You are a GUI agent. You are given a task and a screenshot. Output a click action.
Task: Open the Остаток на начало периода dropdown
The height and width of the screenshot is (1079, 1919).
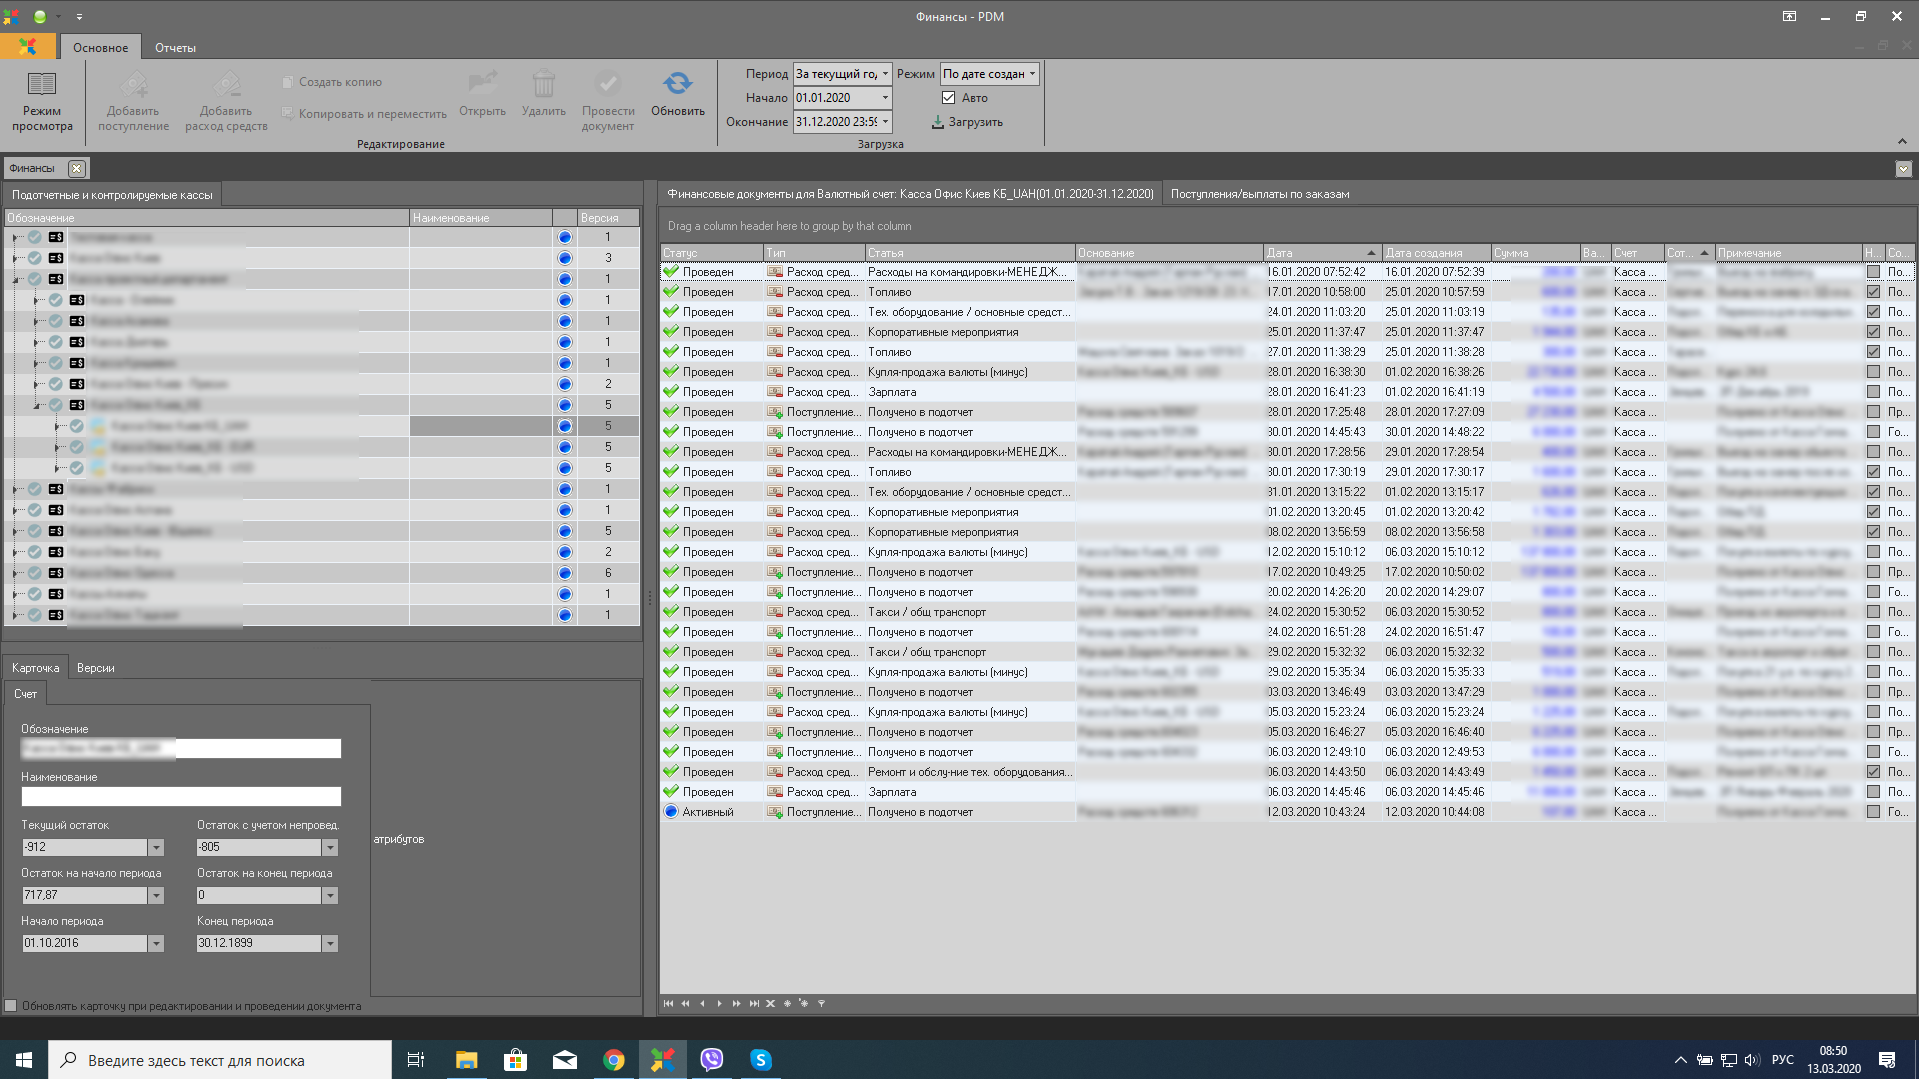point(156,895)
